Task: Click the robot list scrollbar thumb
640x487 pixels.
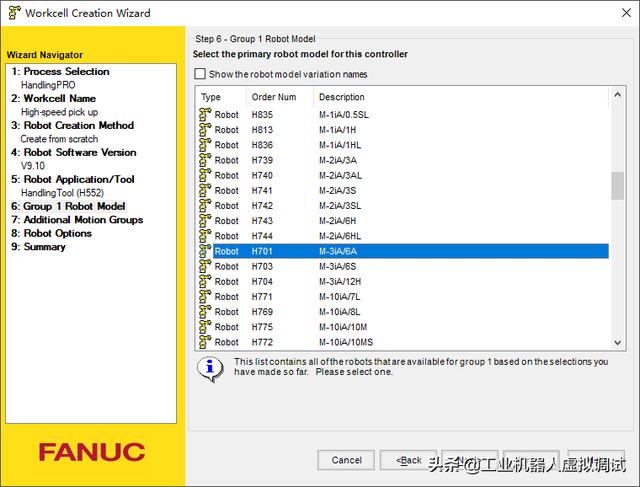Action: coord(618,186)
